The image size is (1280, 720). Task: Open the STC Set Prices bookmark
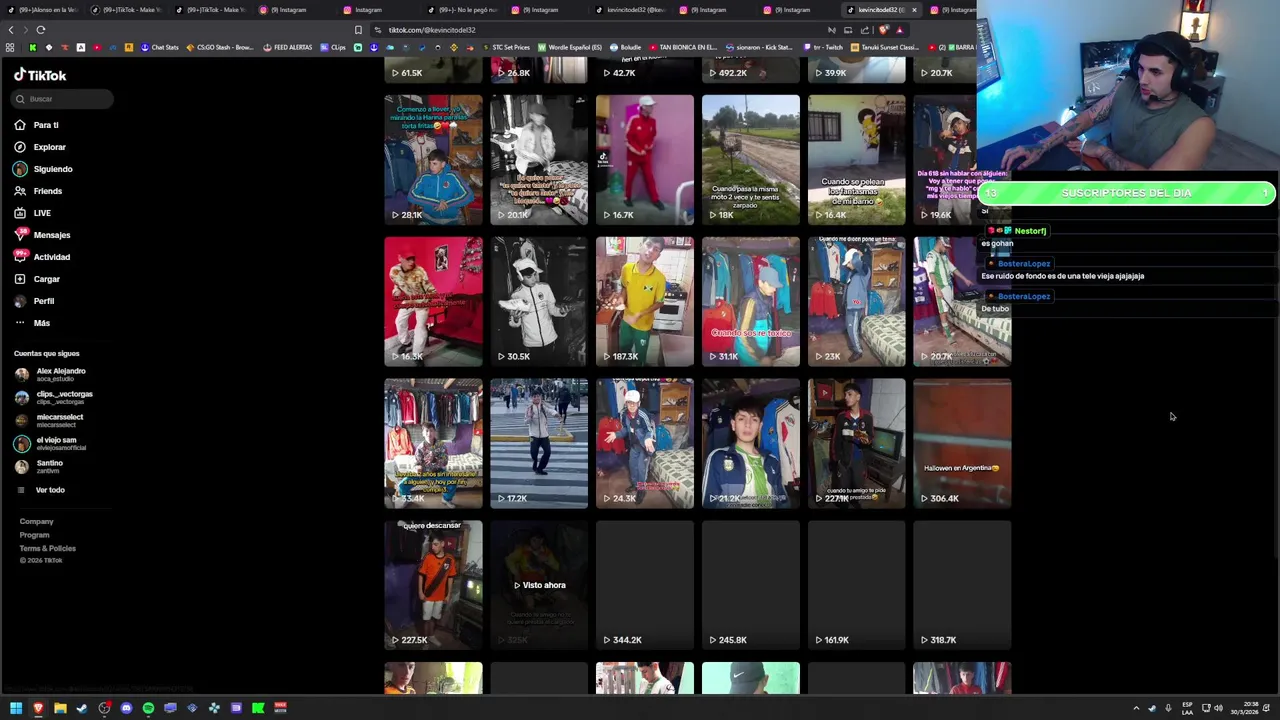[x=506, y=47]
